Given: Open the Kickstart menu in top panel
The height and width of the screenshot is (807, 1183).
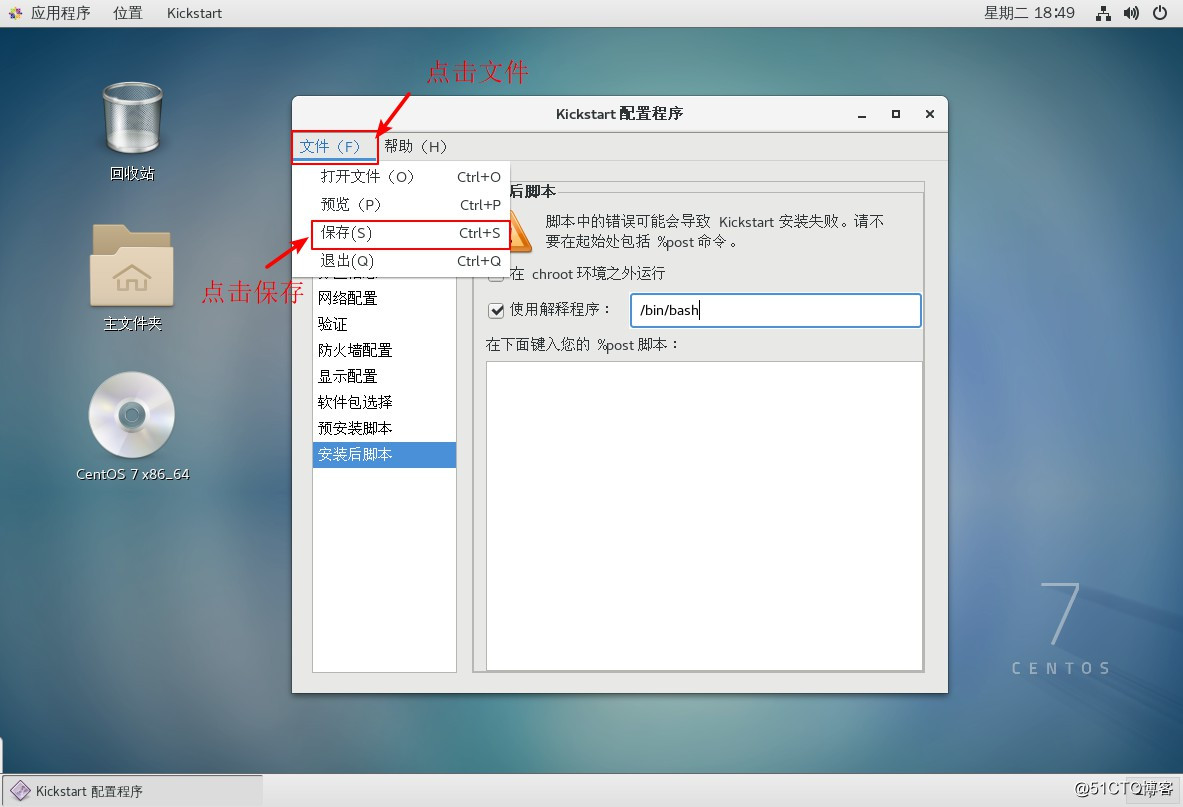Looking at the screenshot, I should coord(194,13).
